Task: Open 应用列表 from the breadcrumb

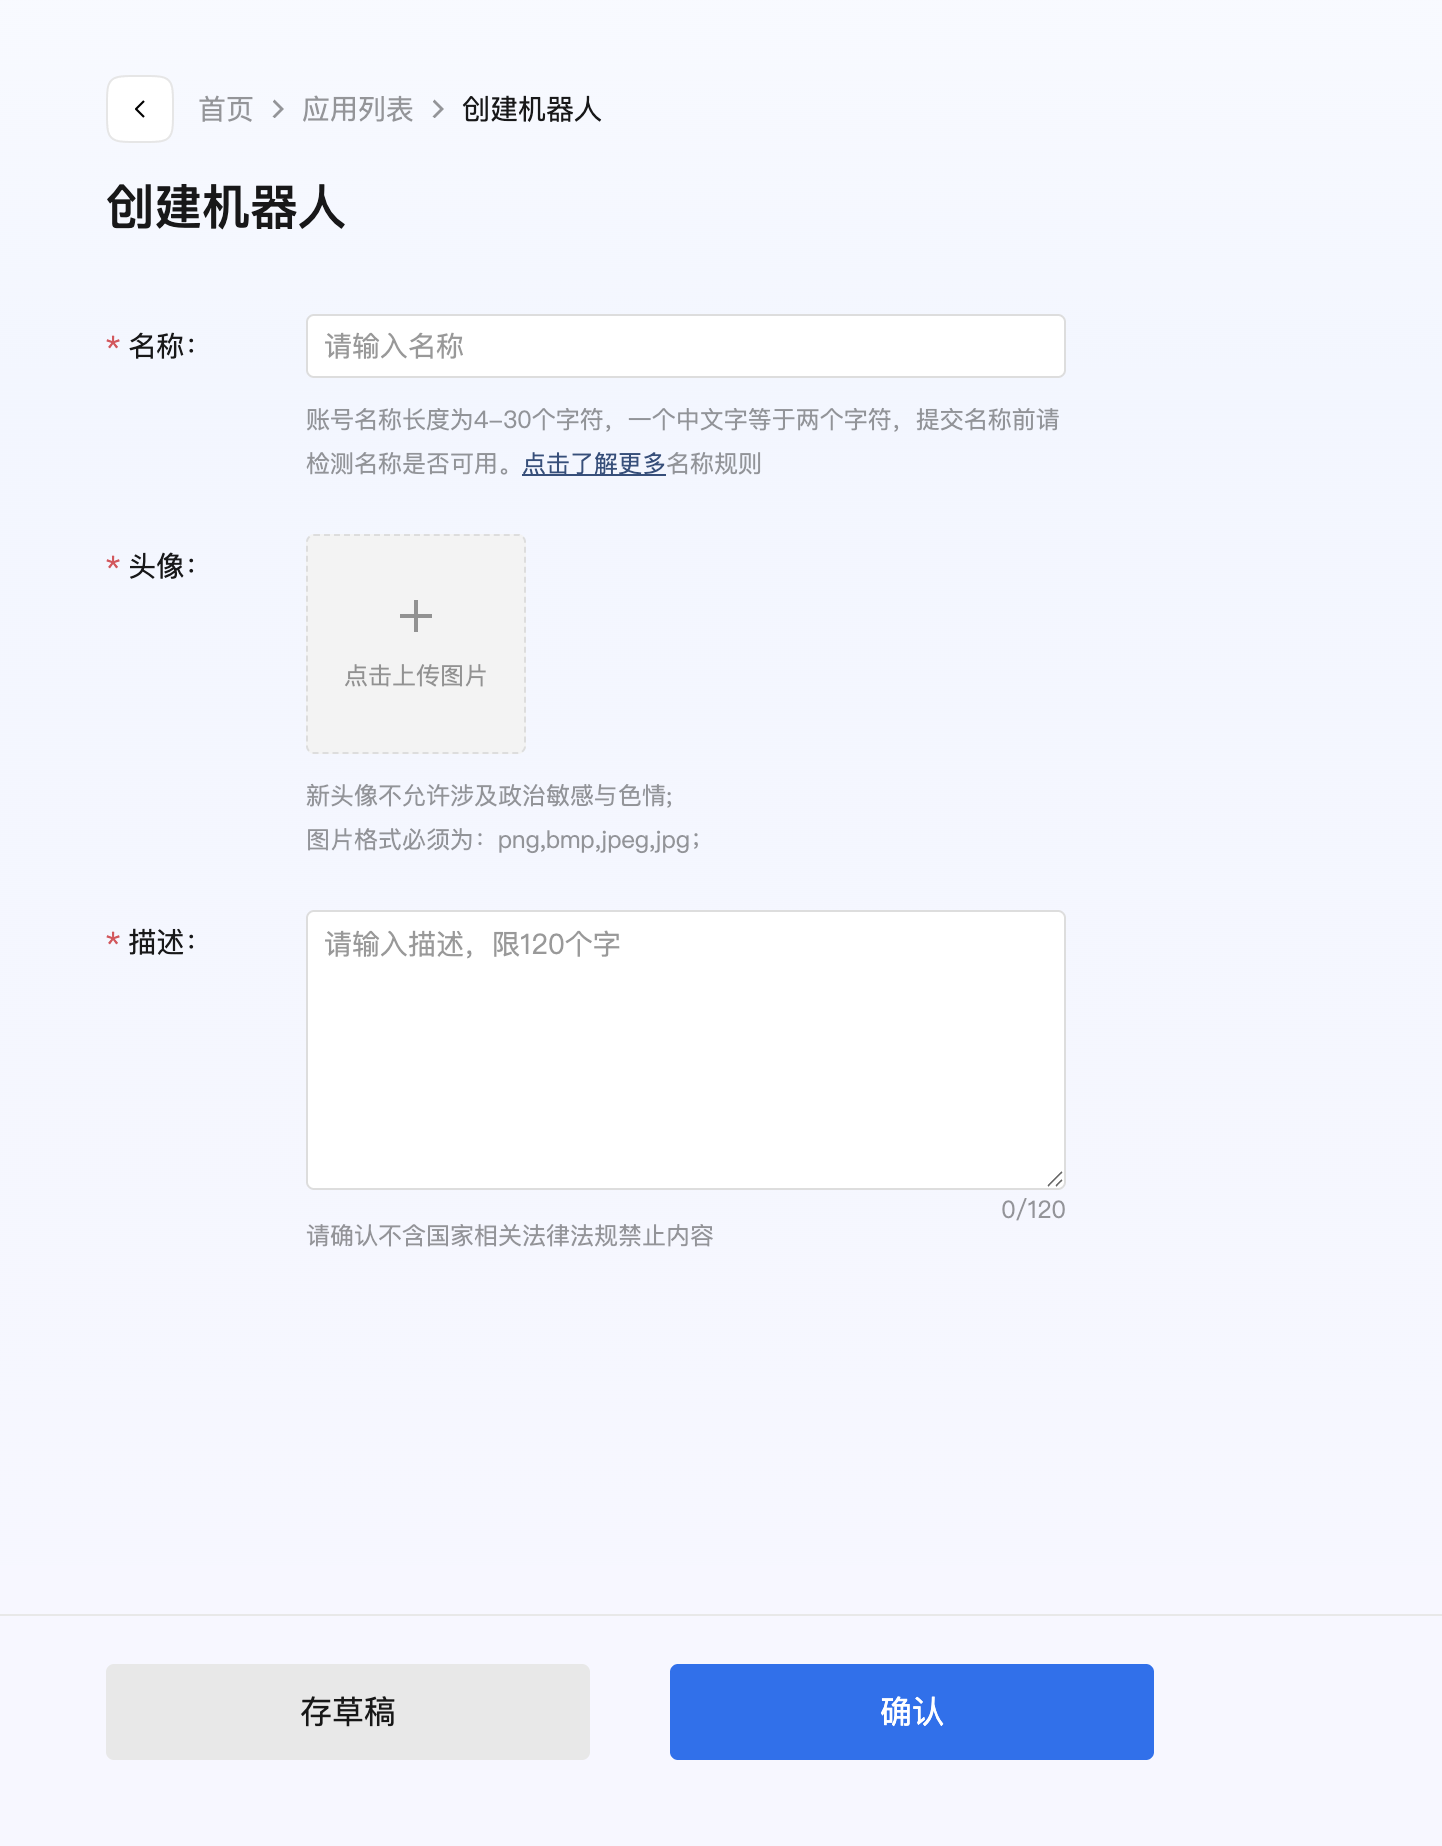Action: [x=358, y=109]
